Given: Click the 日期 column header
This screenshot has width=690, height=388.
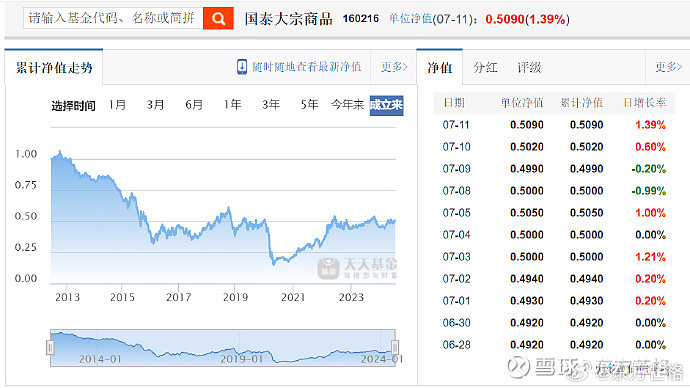Looking at the screenshot, I should (454, 103).
